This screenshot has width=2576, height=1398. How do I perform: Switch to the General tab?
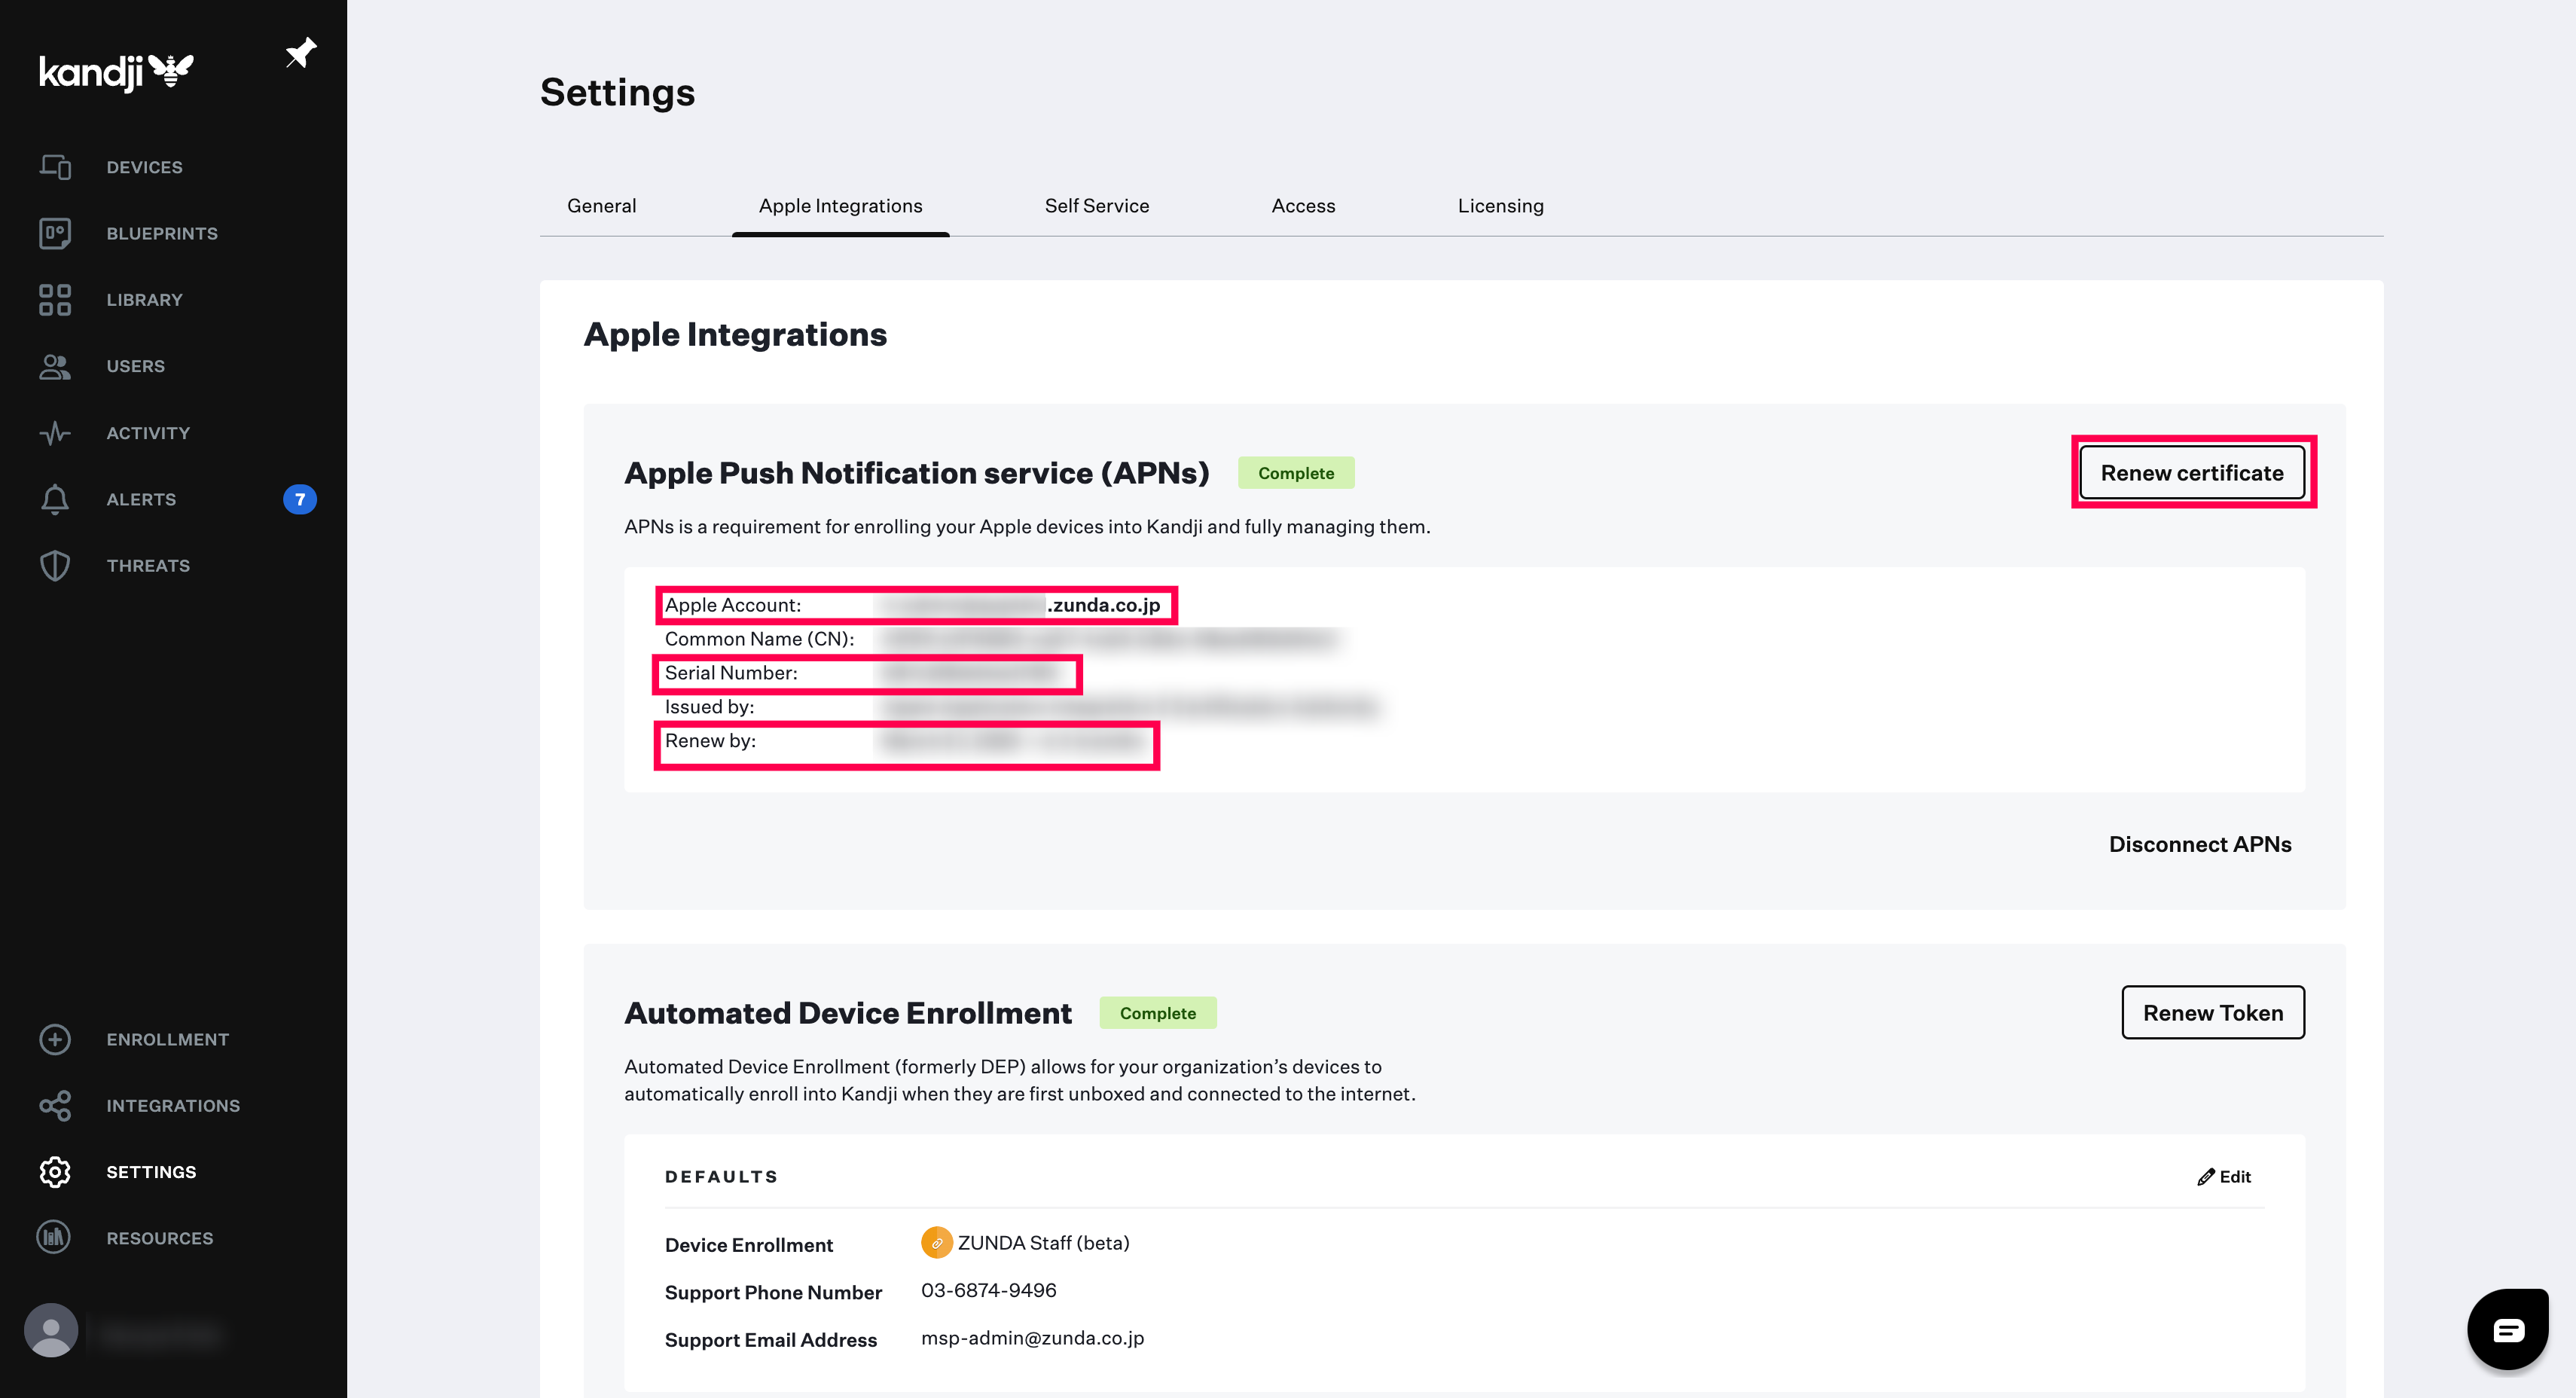[601, 206]
